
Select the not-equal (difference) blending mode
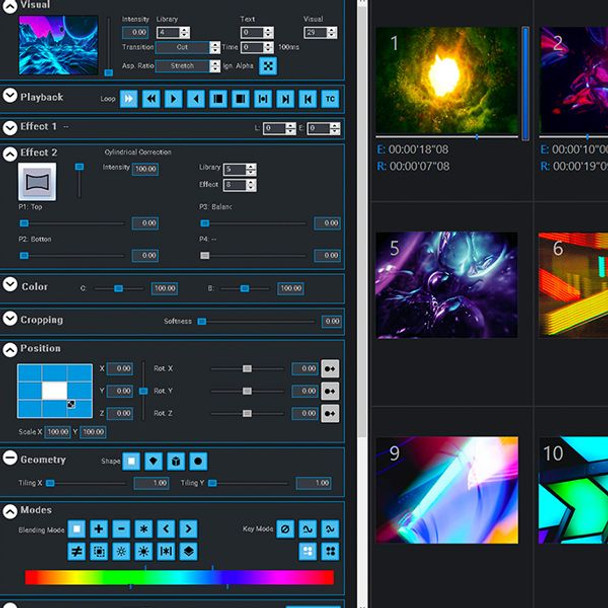(x=76, y=551)
